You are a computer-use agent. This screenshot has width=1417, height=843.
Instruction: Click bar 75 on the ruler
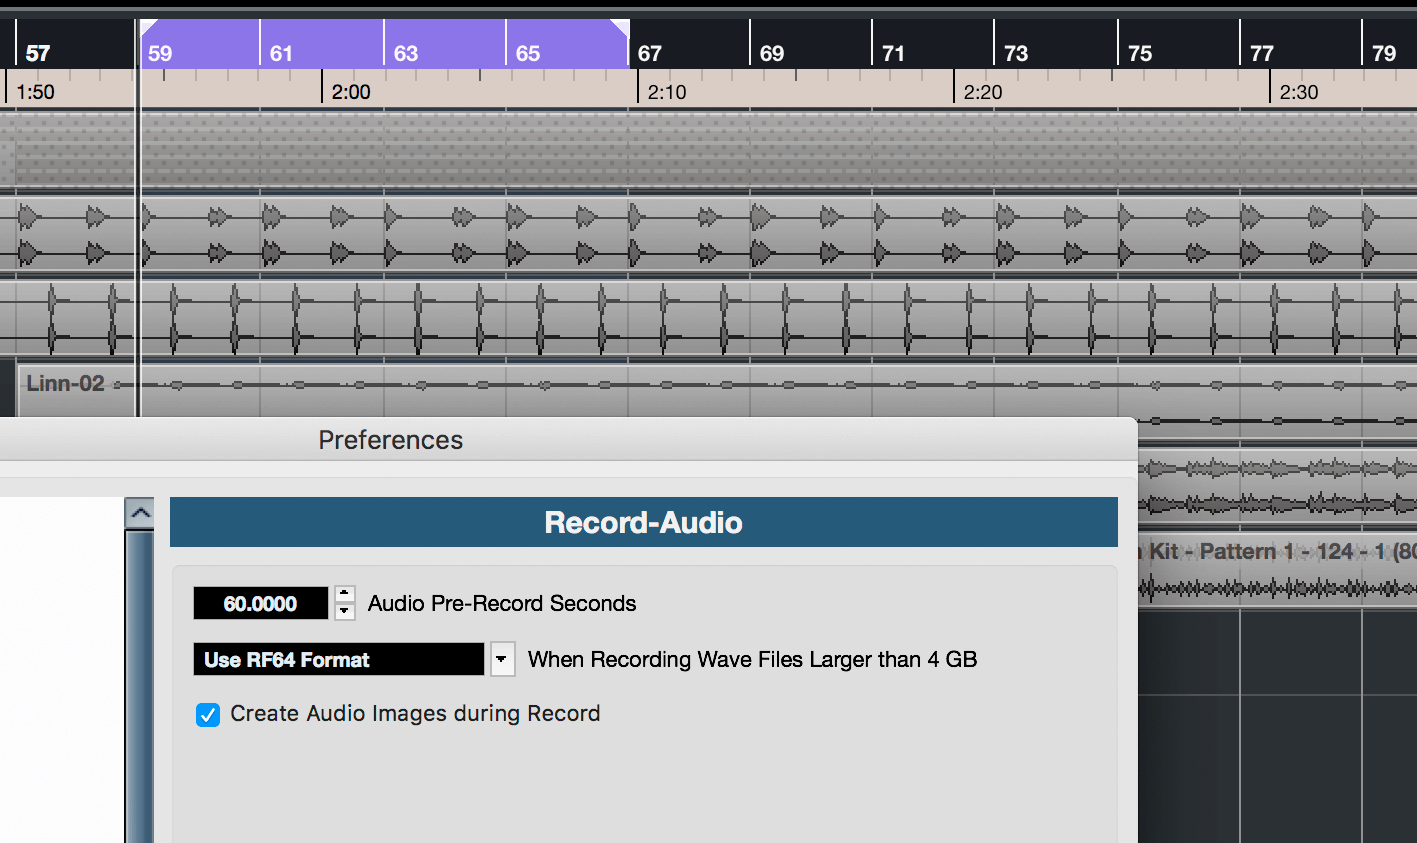coord(1140,53)
